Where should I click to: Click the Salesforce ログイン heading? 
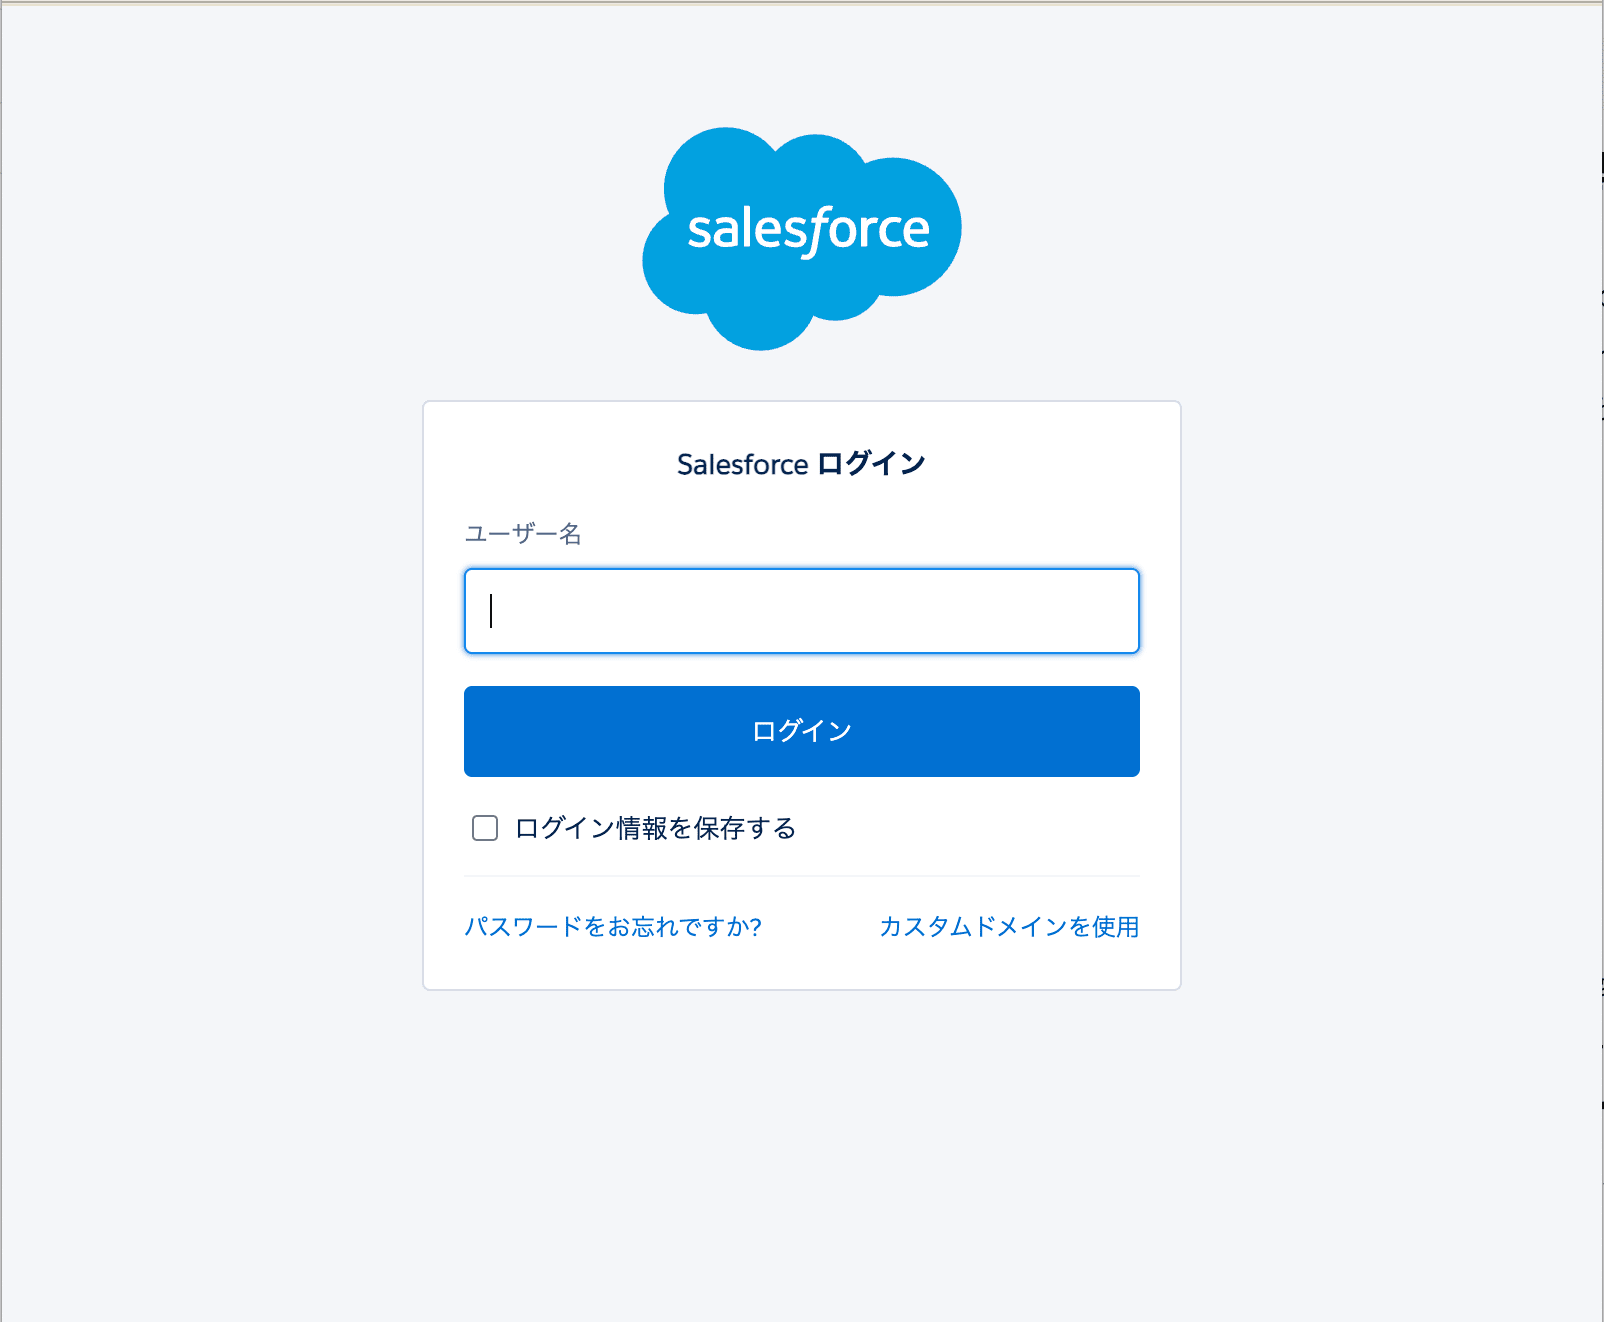click(x=802, y=464)
